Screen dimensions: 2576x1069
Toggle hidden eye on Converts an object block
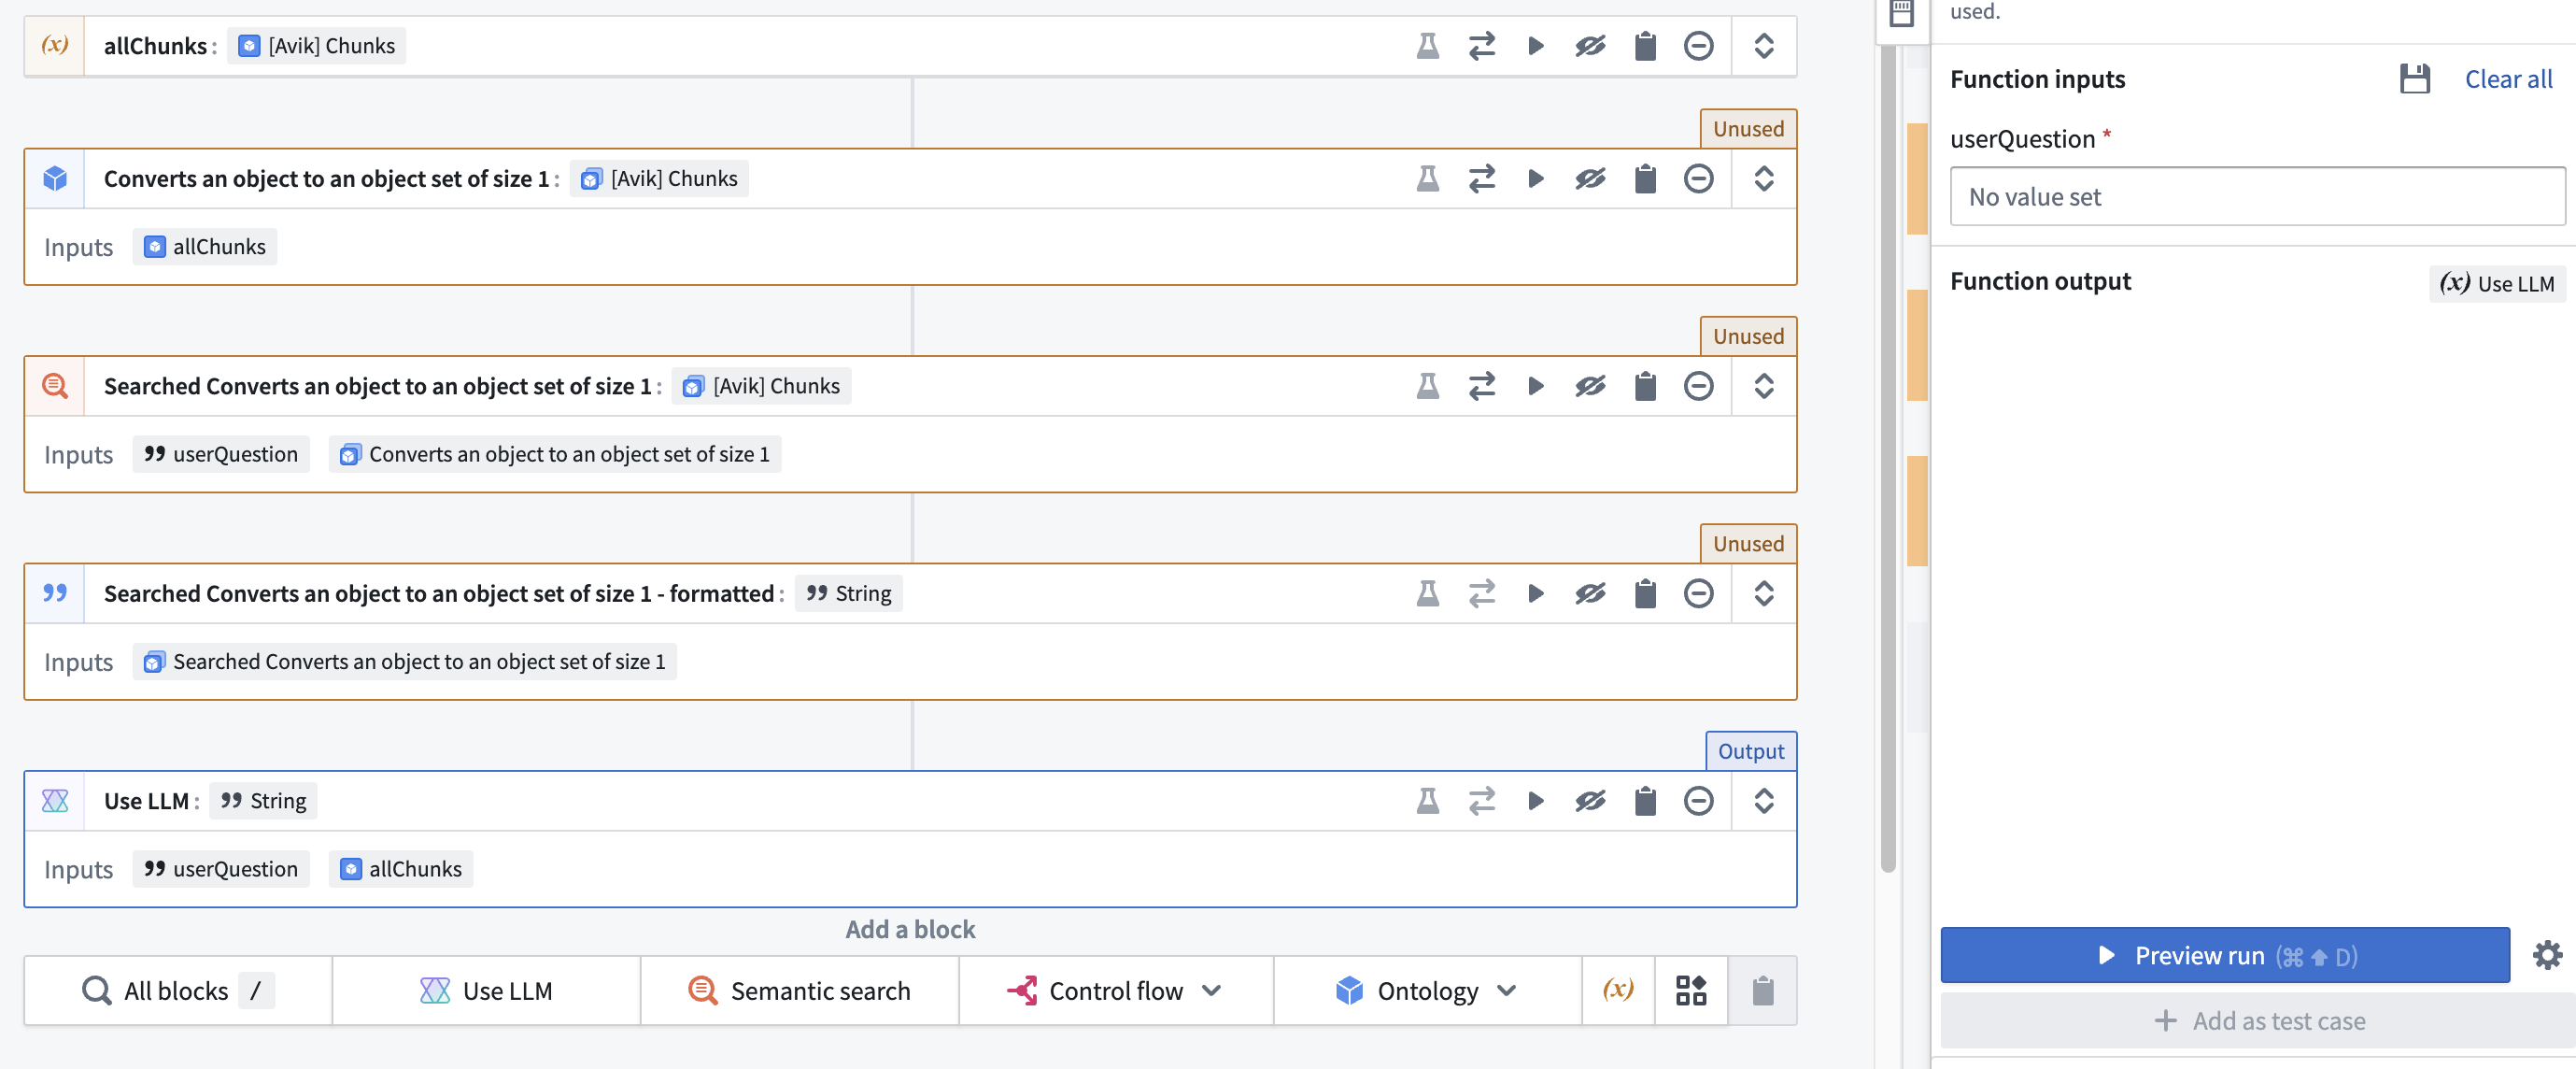tap(1589, 179)
